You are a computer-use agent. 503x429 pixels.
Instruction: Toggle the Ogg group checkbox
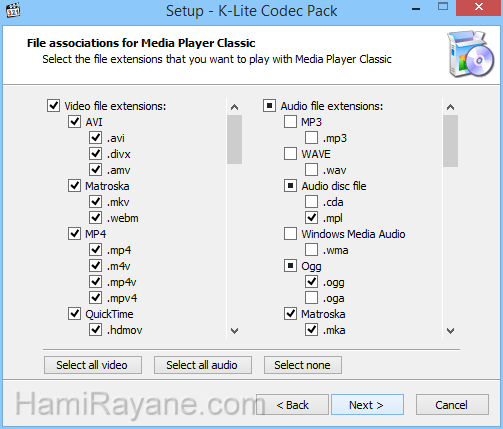pos(290,265)
